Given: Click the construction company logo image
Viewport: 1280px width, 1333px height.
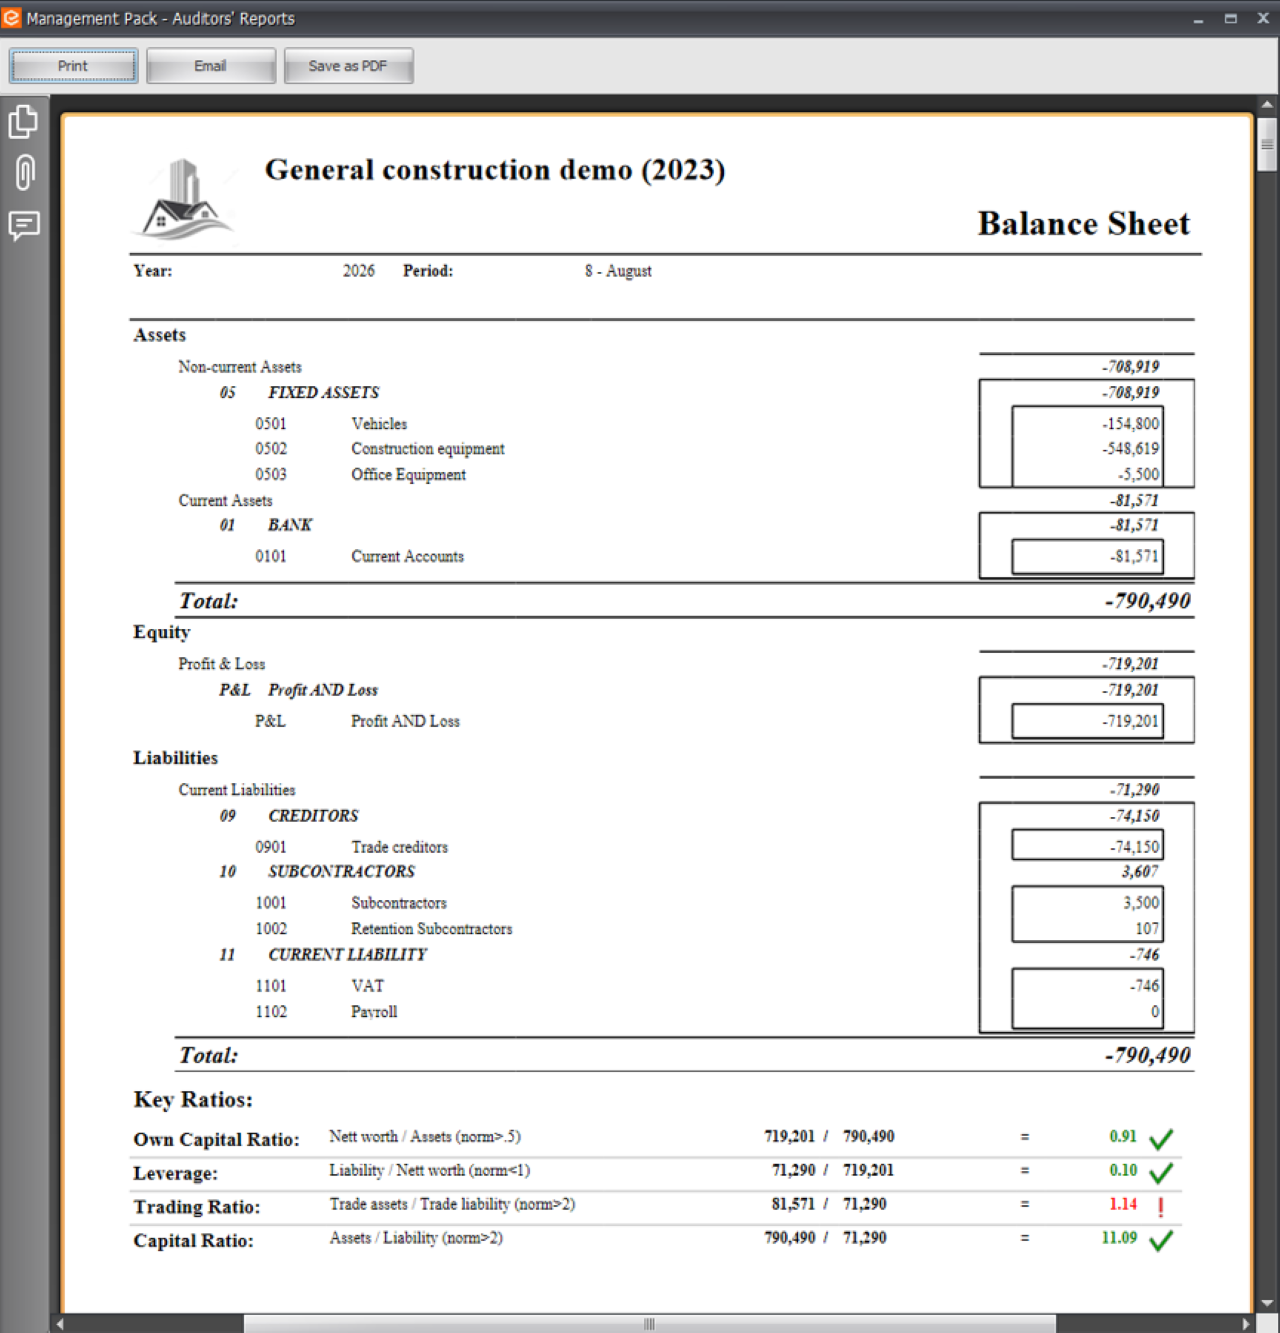Looking at the screenshot, I should click(185, 201).
